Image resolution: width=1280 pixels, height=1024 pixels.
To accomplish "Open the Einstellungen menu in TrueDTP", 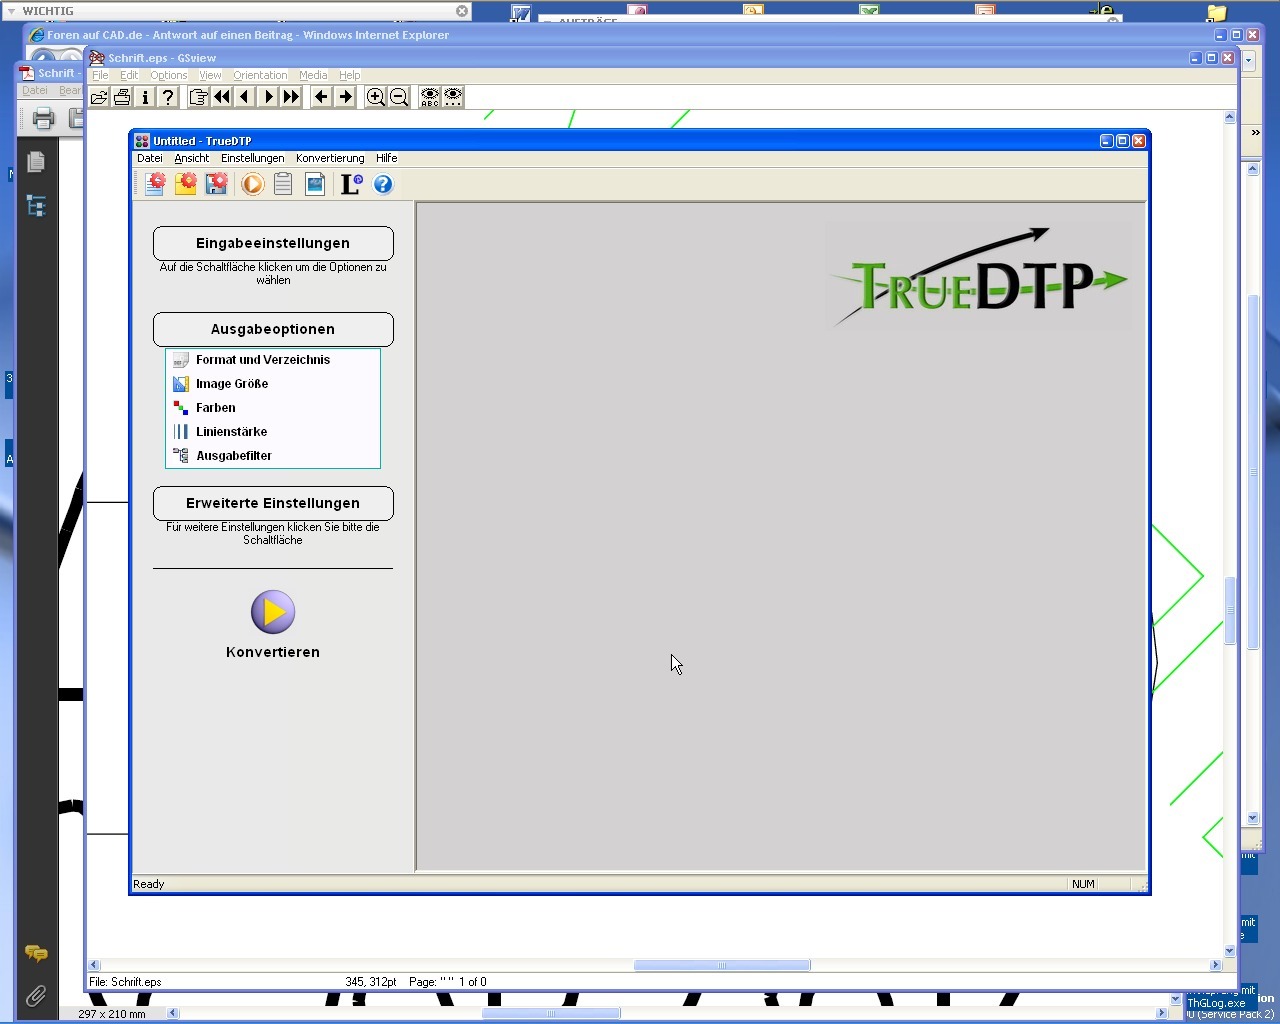I will coord(253,158).
